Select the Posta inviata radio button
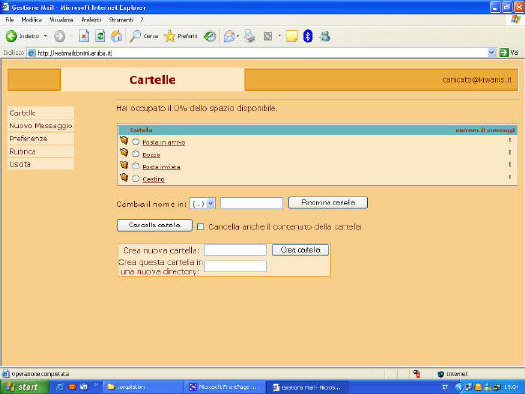525x394 pixels. click(136, 166)
